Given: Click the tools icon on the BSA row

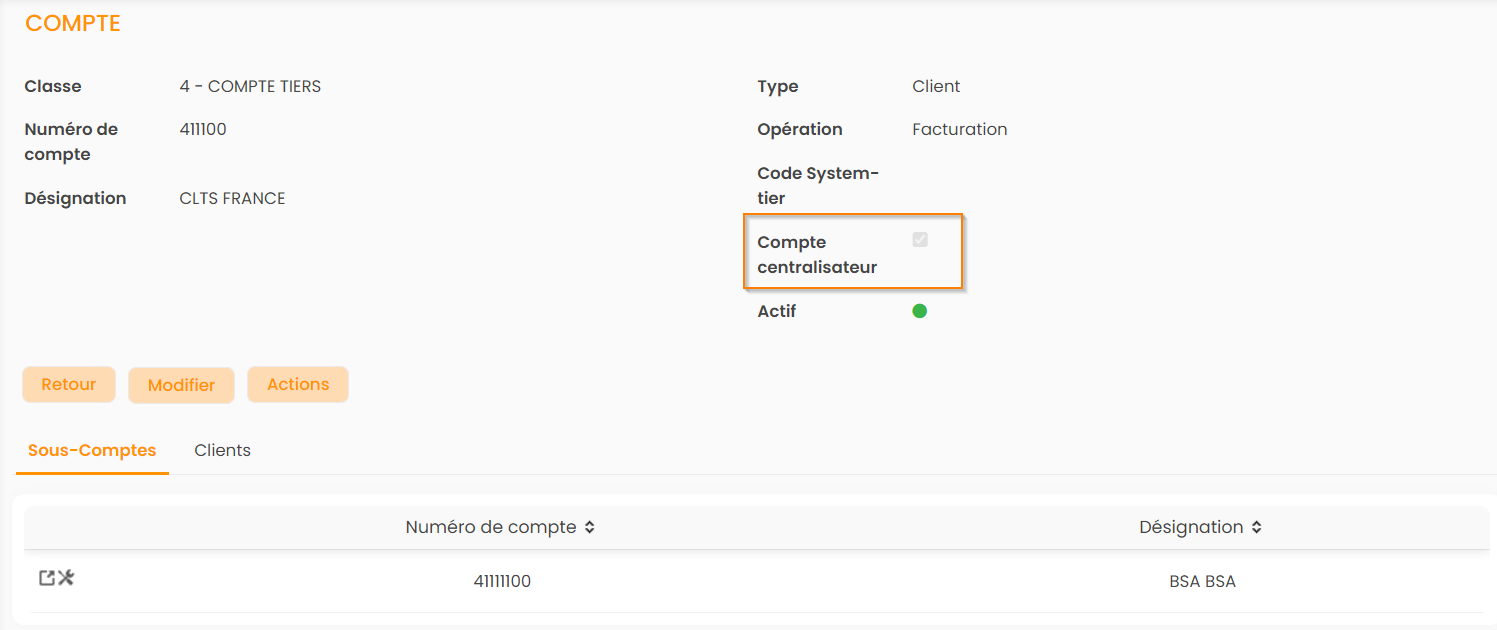Looking at the screenshot, I should point(66,578).
